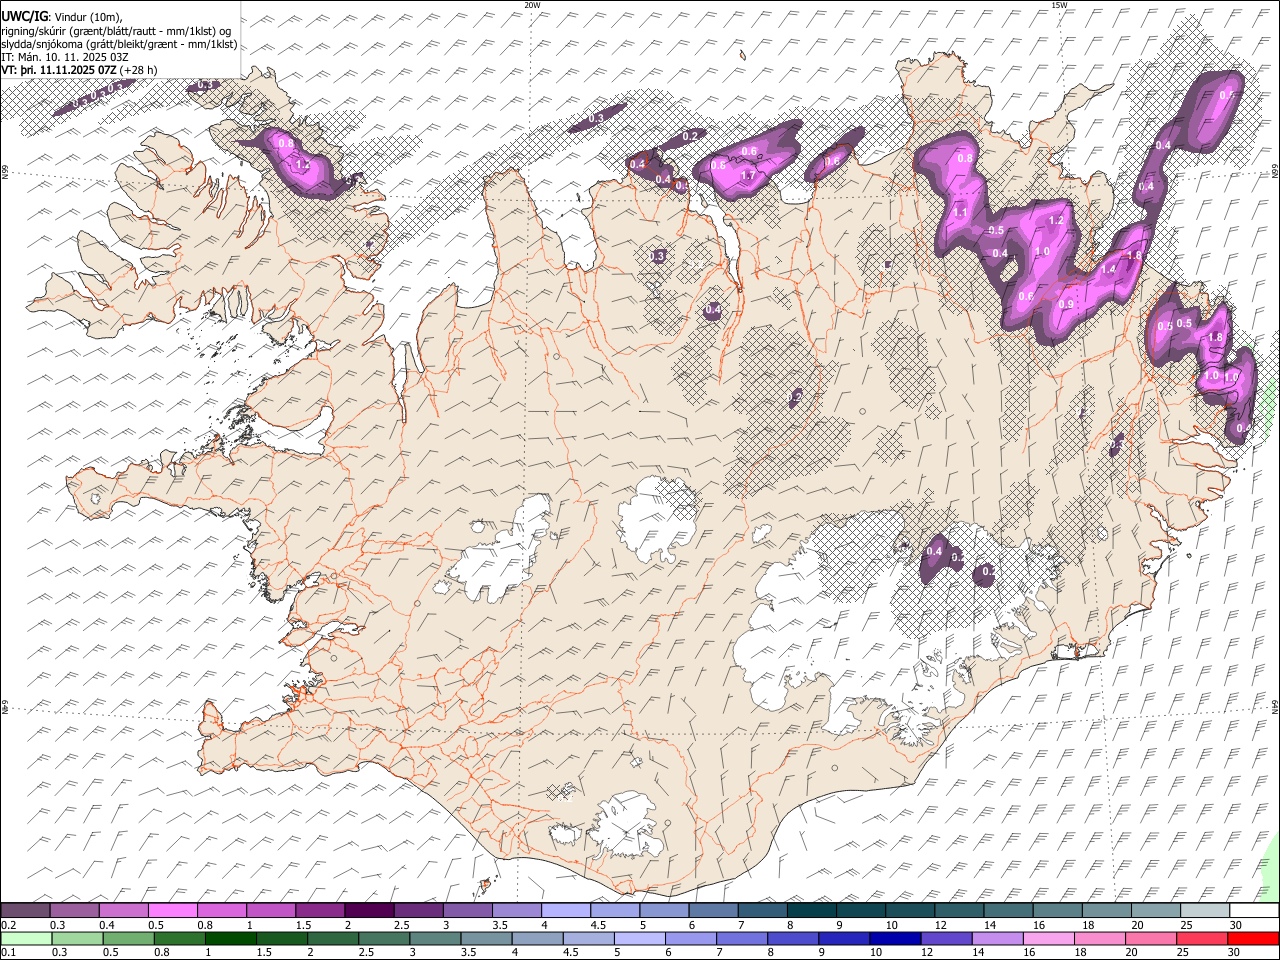Pick the pink 16–18 swatch, lower legend
Image resolution: width=1280 pixels, height=960 pixels.
[1049, 939]
